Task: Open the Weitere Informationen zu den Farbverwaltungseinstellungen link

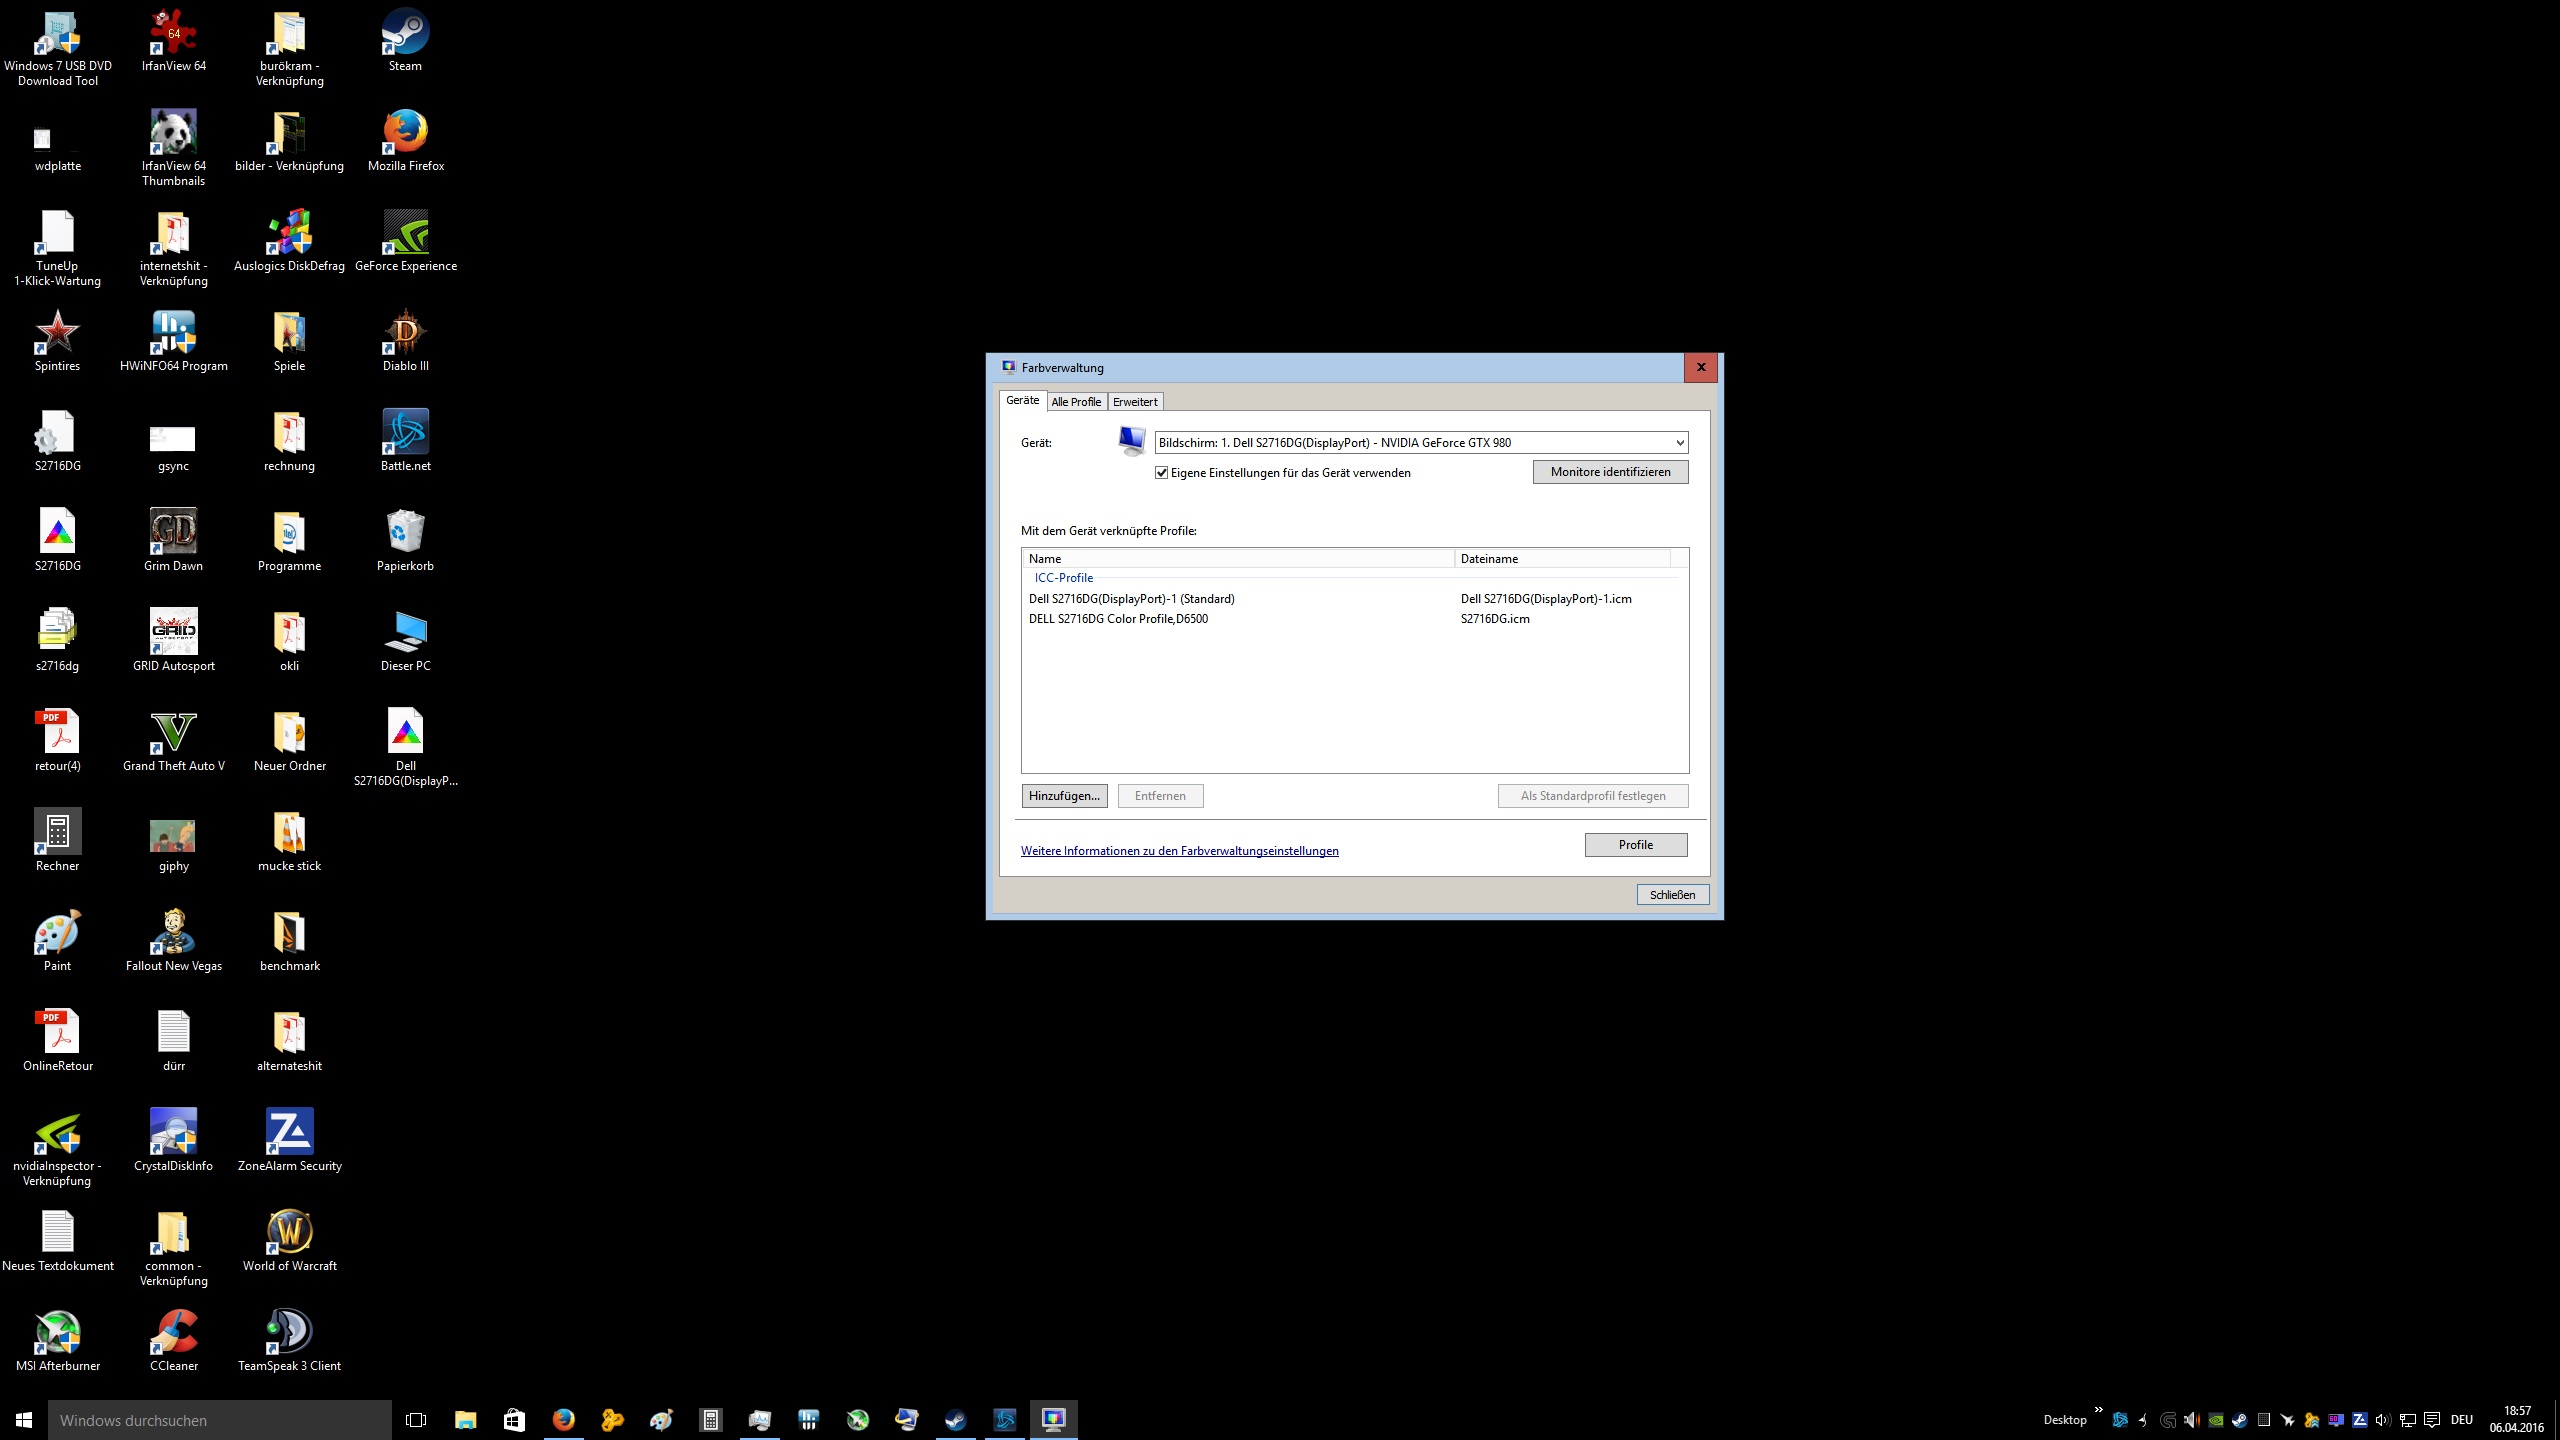Action: (1179, 851)
